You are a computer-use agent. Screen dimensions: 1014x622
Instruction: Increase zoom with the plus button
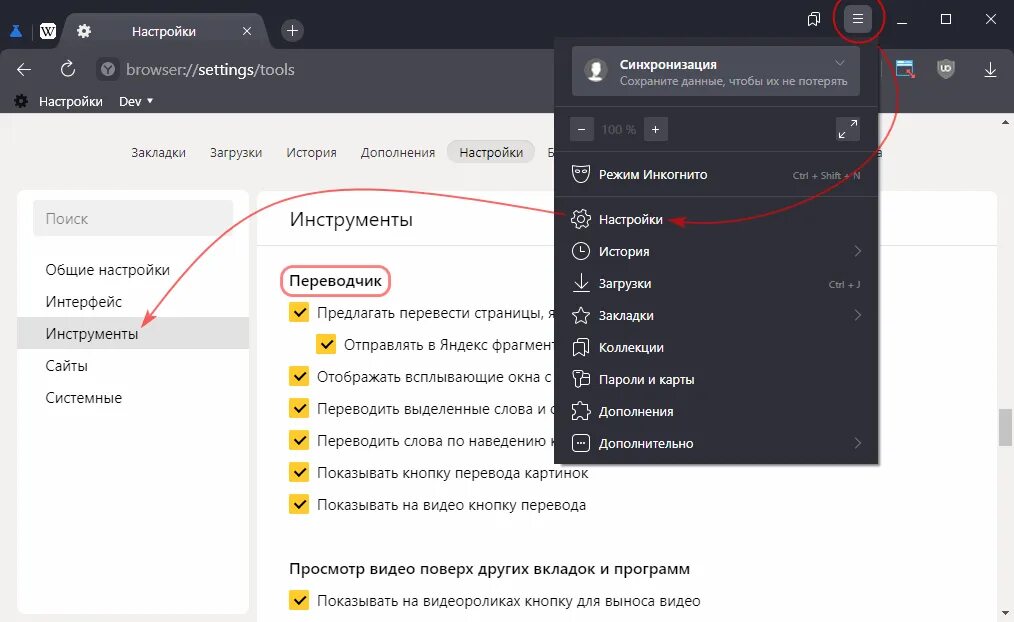point(655,129)
